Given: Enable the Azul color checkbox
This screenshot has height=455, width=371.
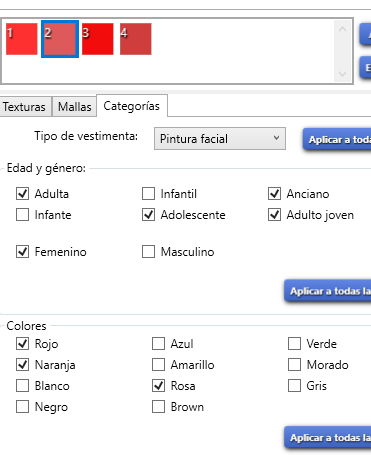Looking at the screenshot, I should (158, 344).
